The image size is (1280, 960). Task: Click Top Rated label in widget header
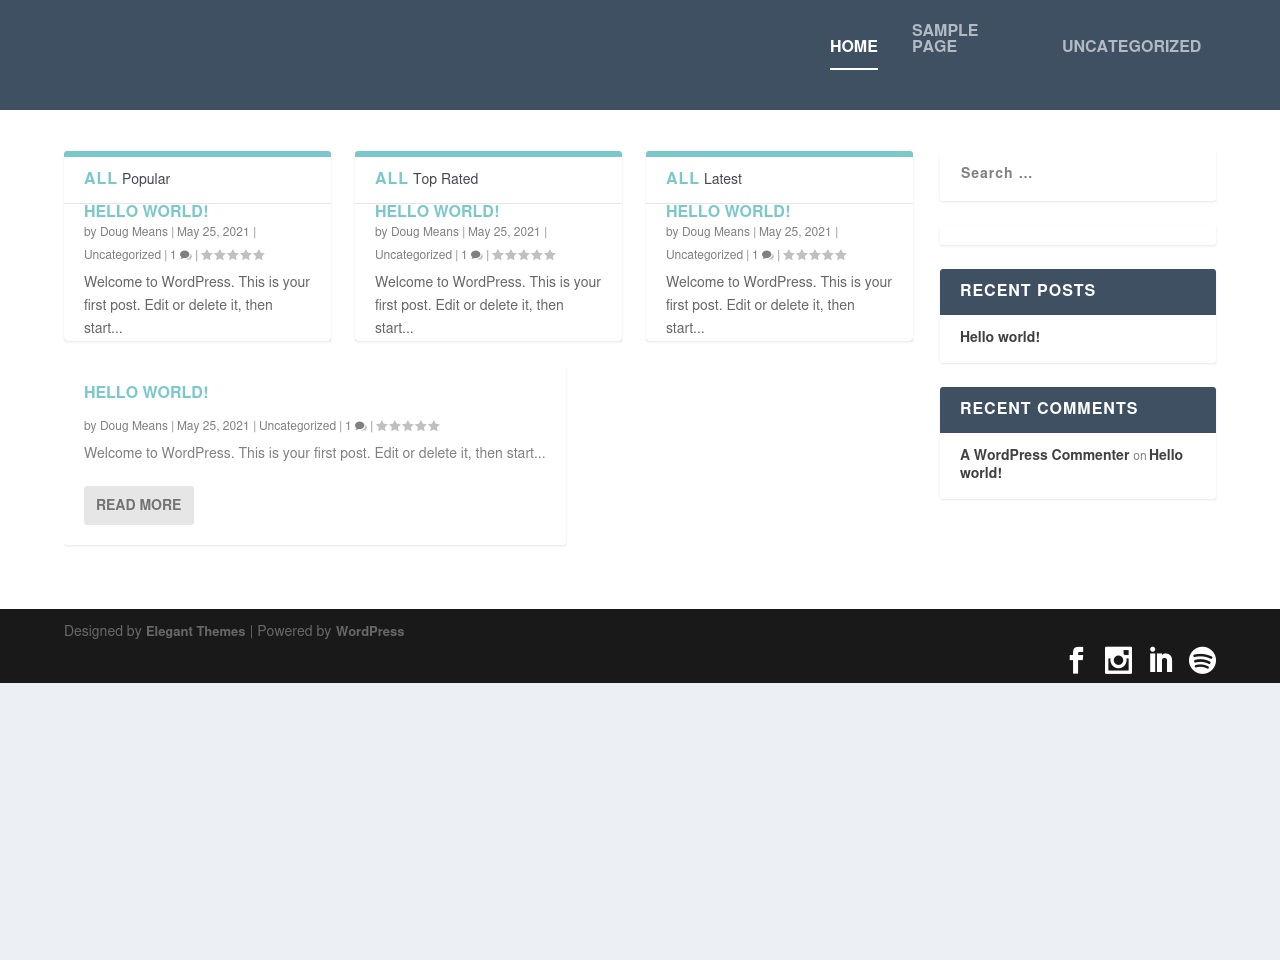click(x=445, y=179)
